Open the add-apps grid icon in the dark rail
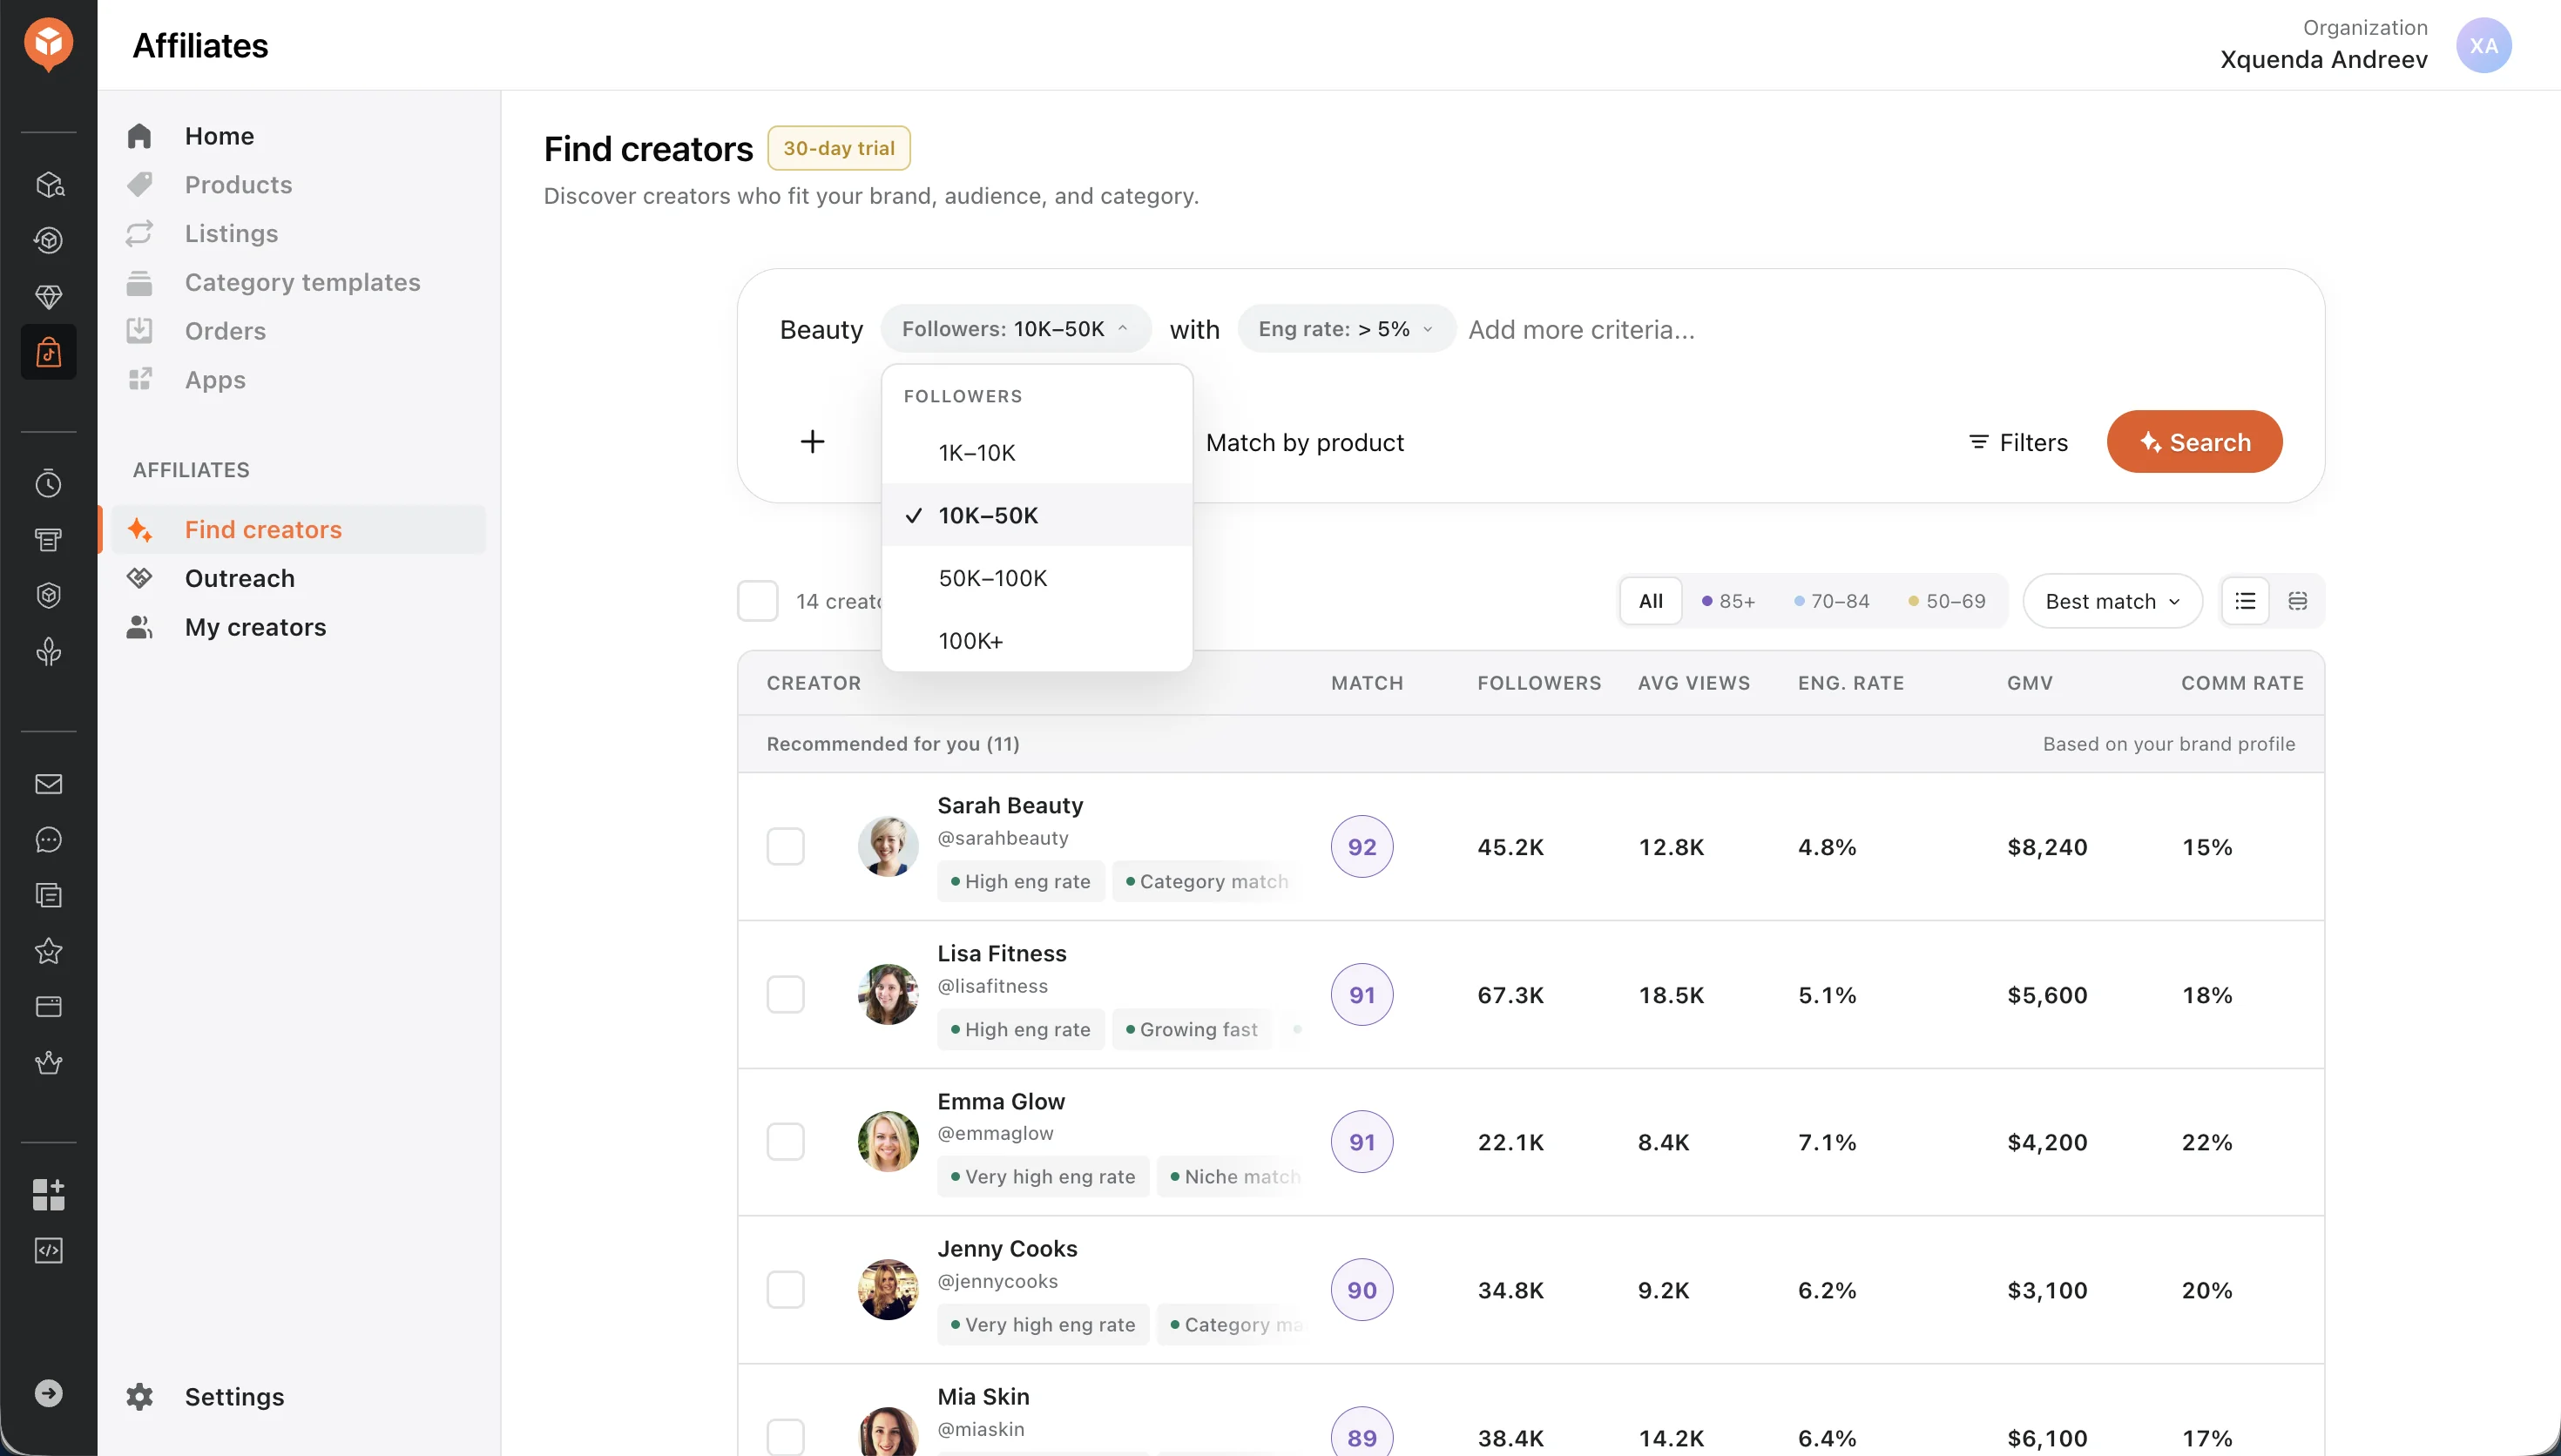Screen dimensions: 2561x1456 click(x=48, y=1194)
